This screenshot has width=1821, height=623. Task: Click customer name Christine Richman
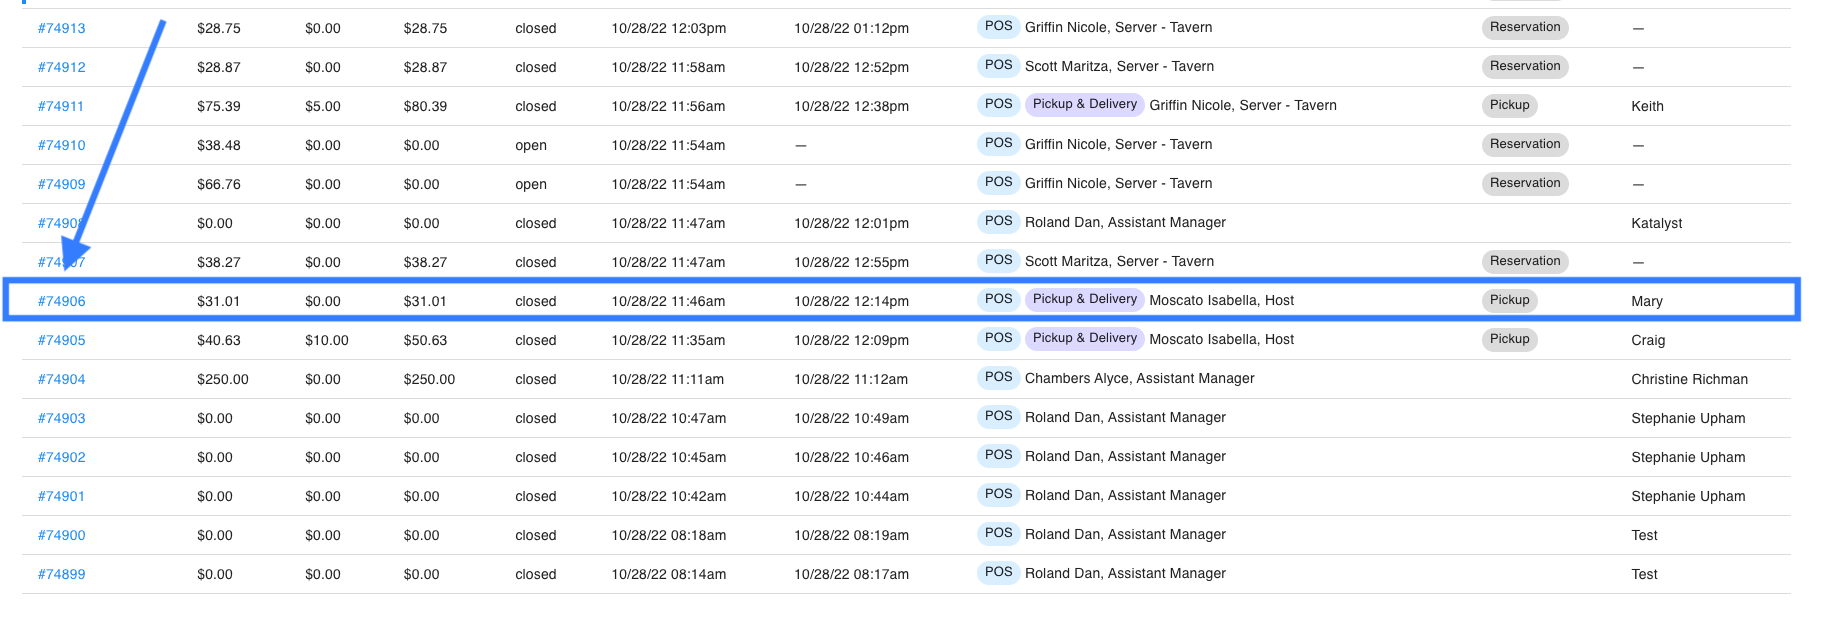[x=1689, y=379]
